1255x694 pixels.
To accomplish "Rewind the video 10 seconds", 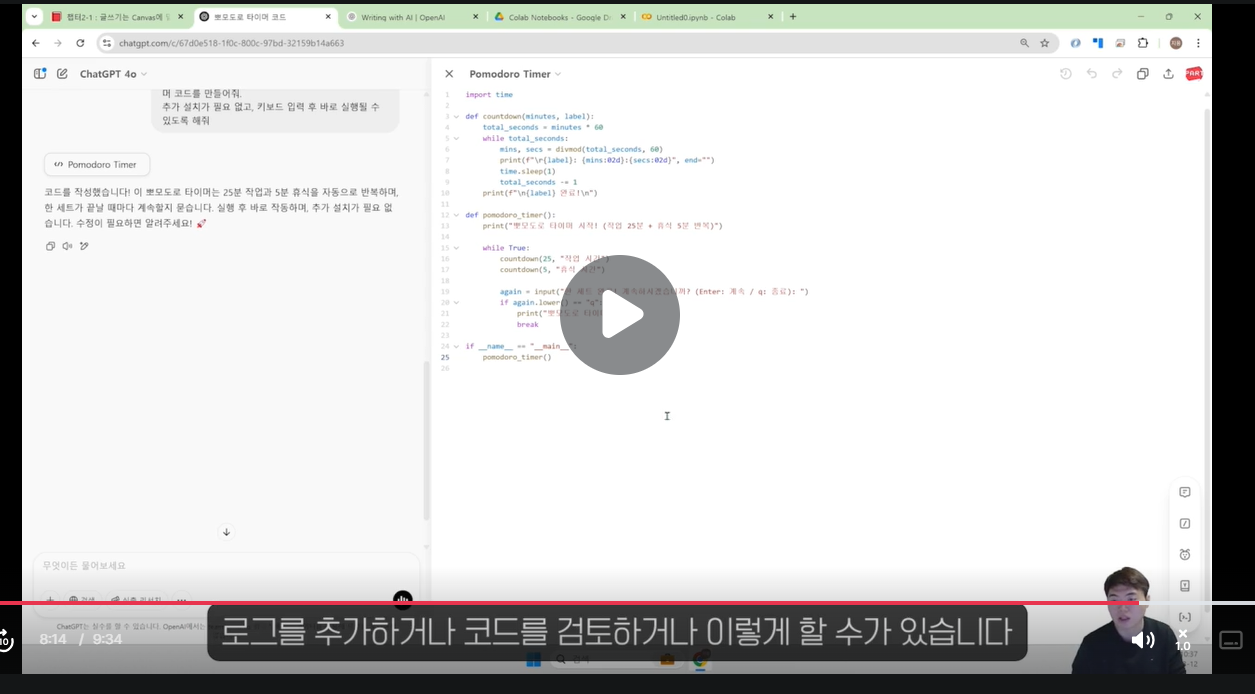I will 5,640.
